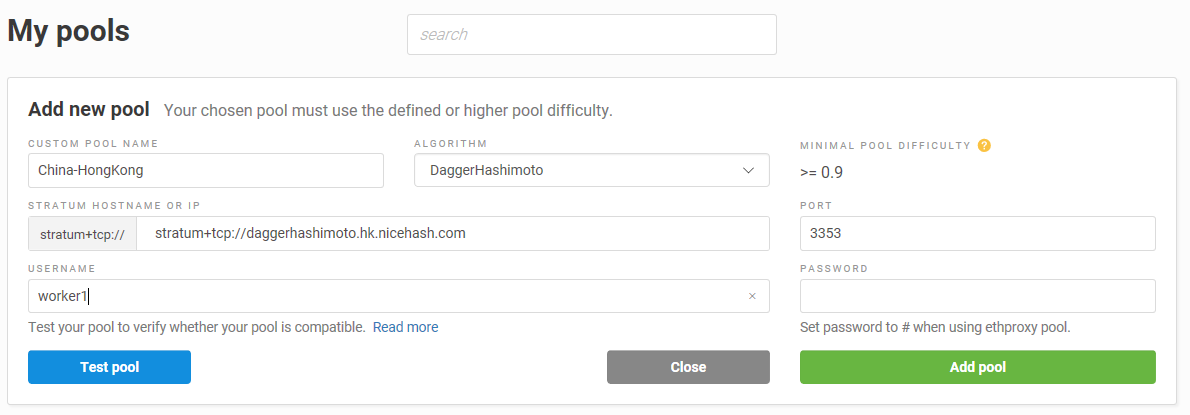Hit the green Add pool button
The image size is (1190, 415).
(977, 367)
